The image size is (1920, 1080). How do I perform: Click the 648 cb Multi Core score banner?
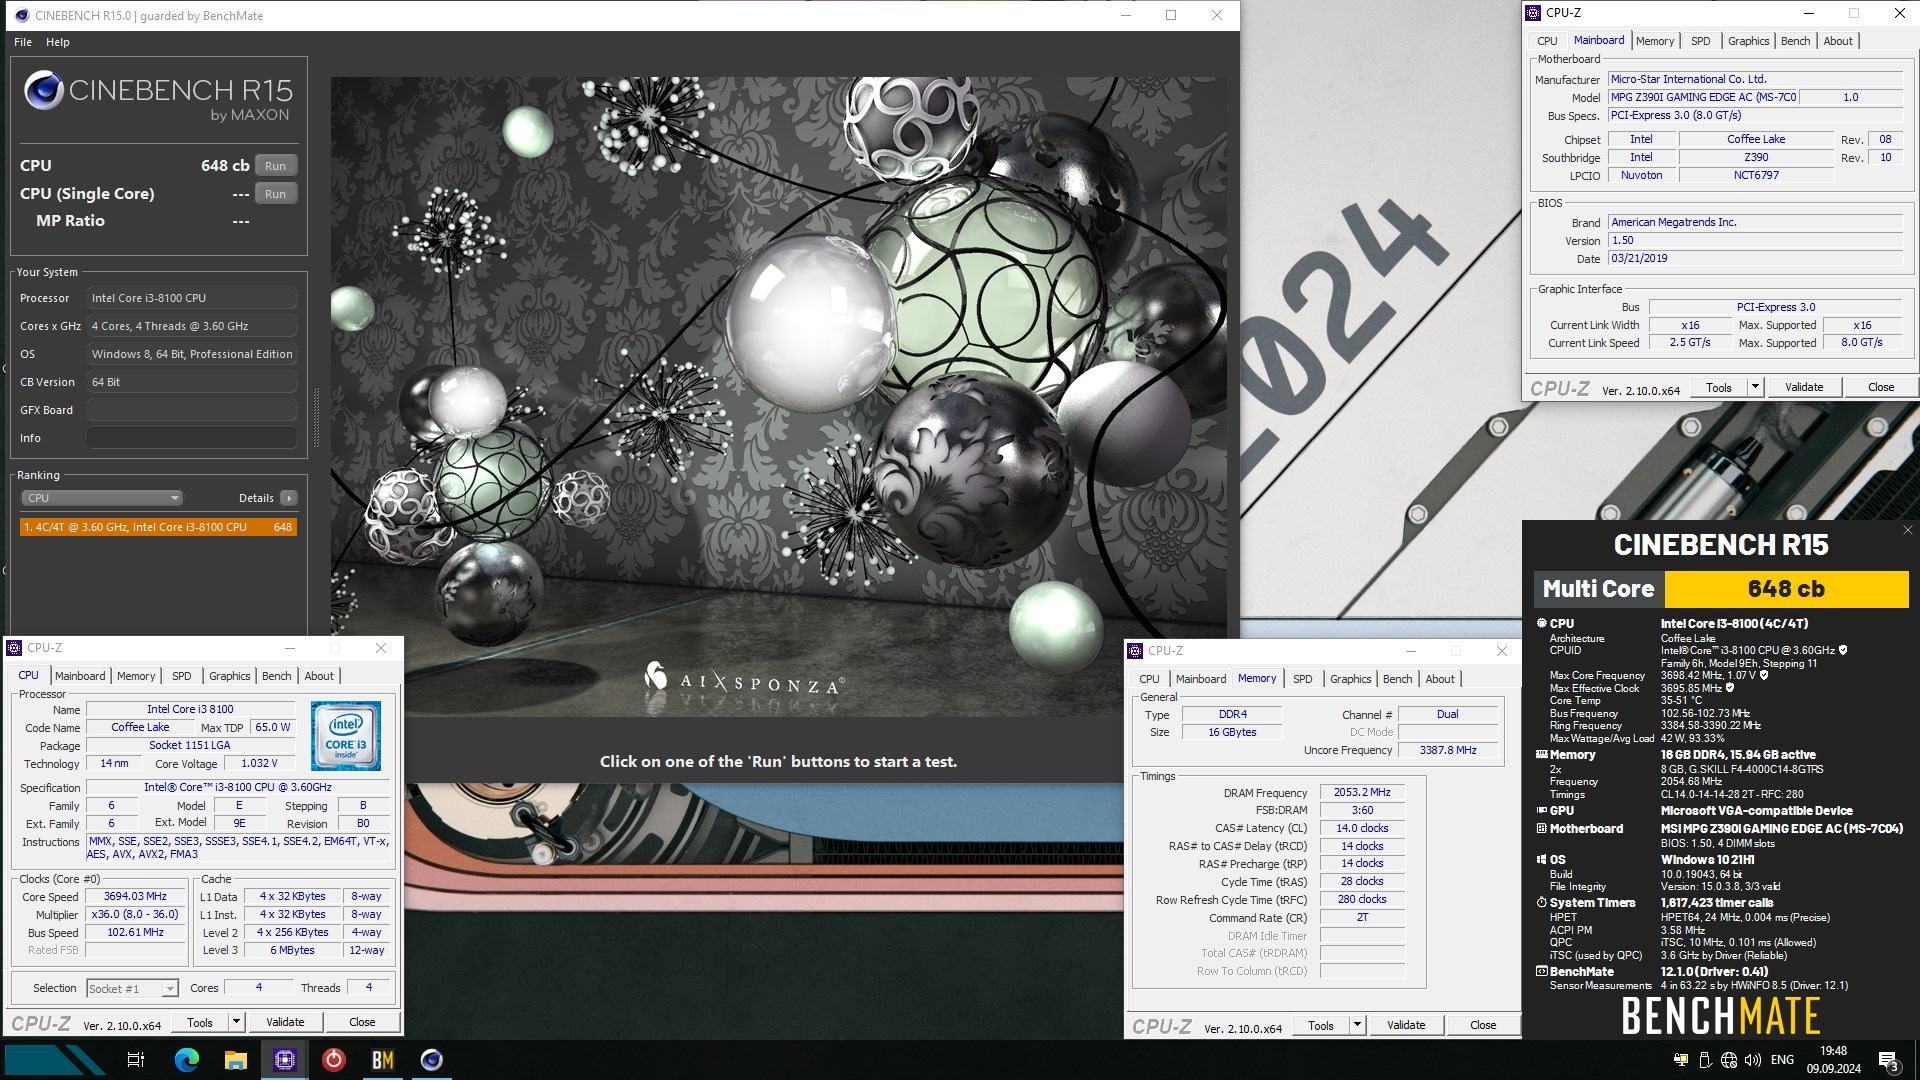point(1786,589)
